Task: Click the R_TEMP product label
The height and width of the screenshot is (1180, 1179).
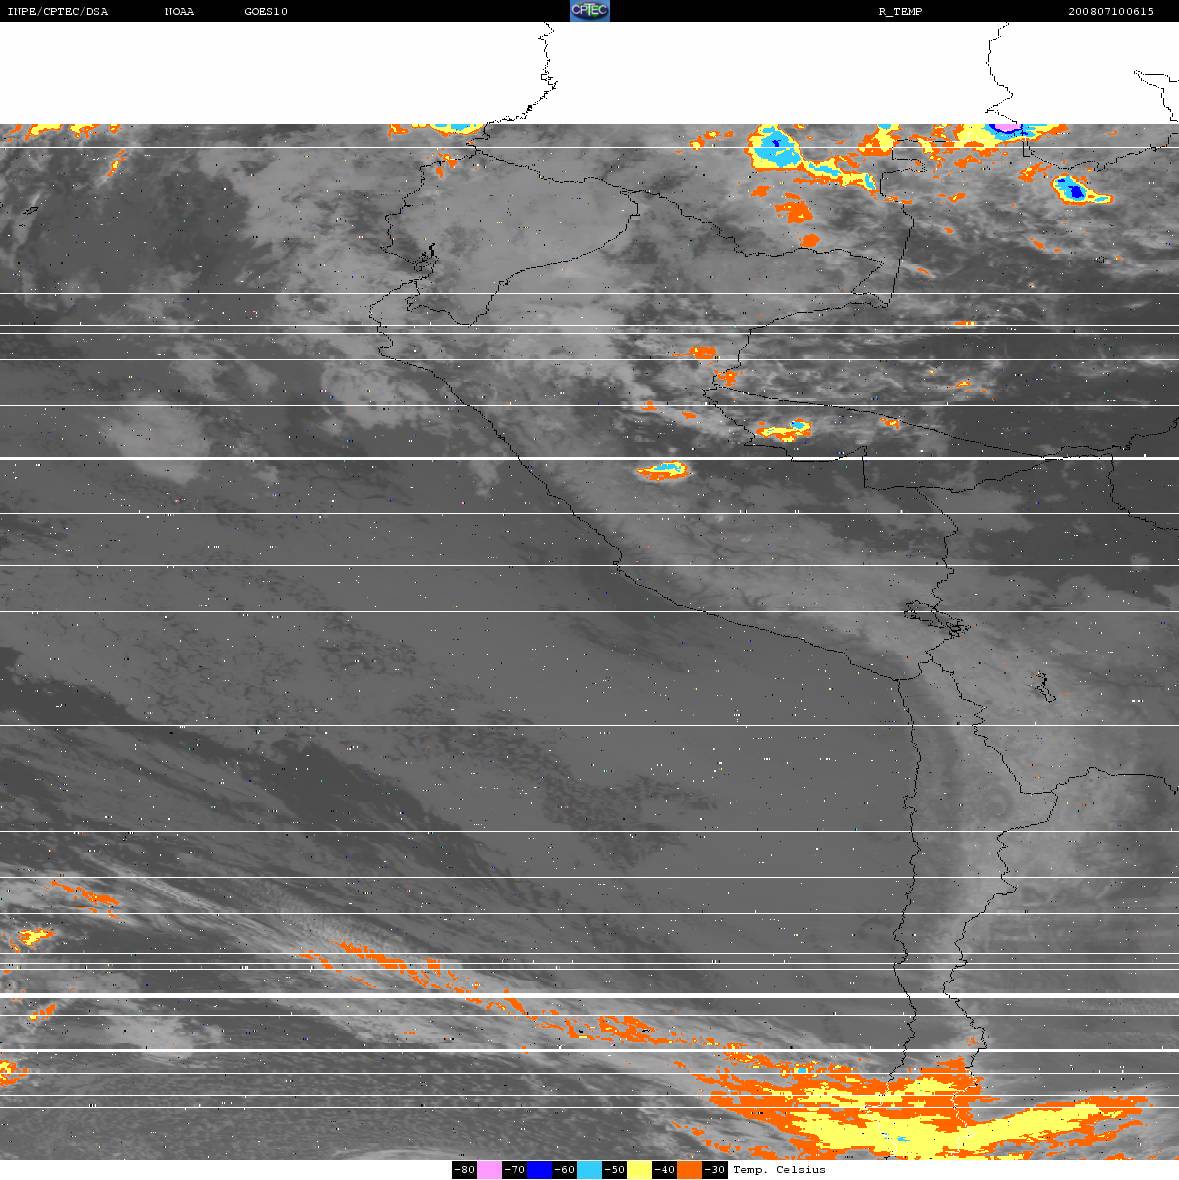Action: pyautogui.click(x=900, y=11)
